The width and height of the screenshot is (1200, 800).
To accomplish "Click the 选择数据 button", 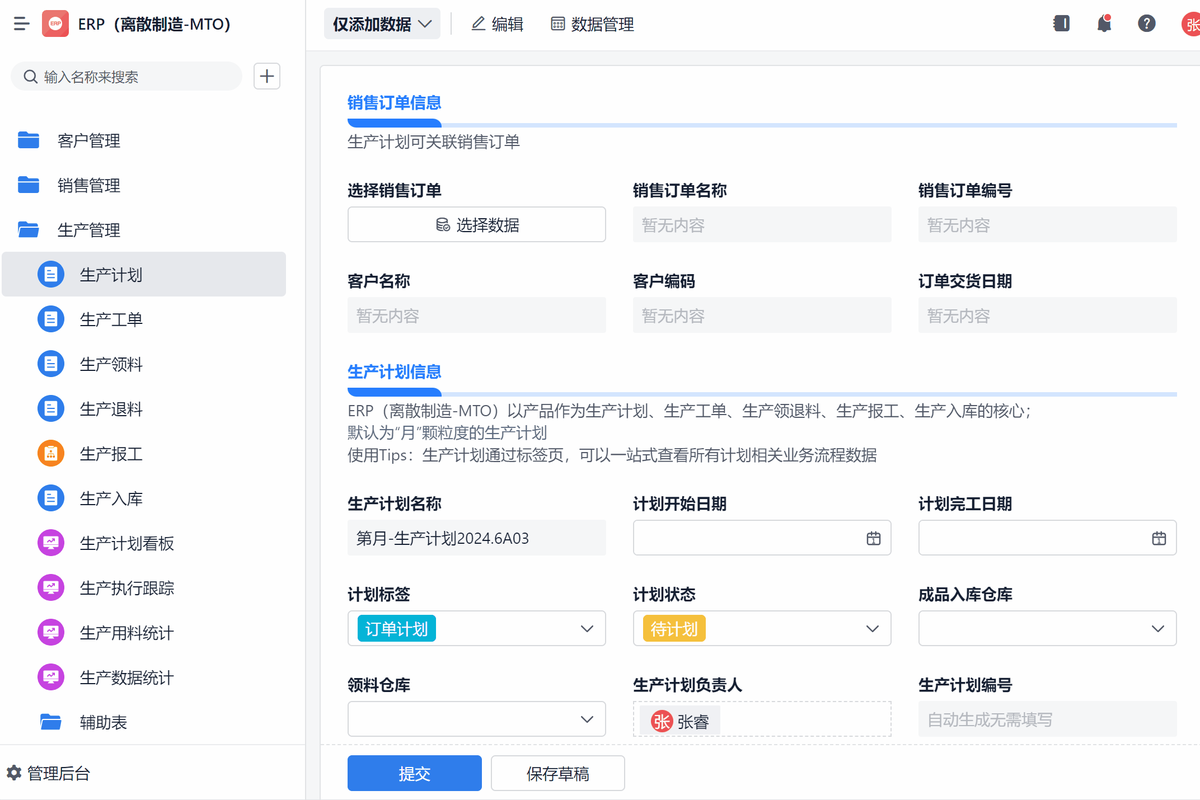I will (476, 225).
